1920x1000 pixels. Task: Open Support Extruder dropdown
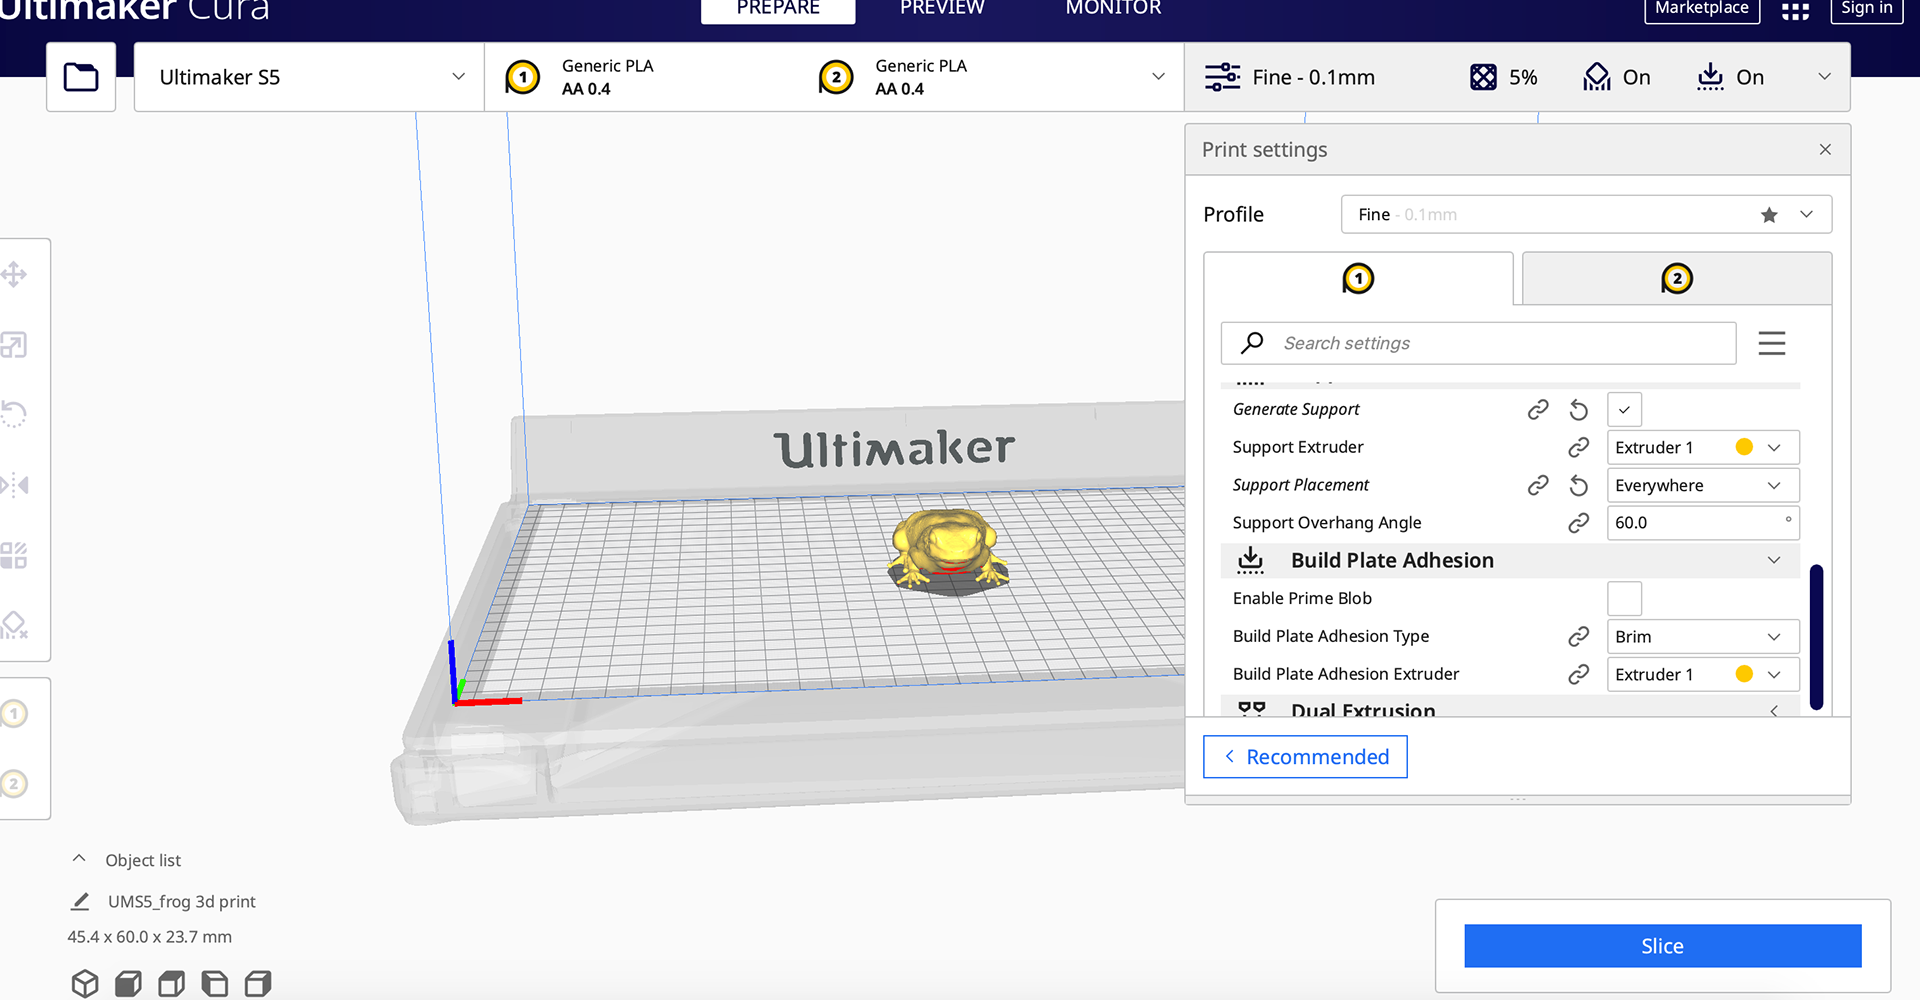pos(1703,447)
